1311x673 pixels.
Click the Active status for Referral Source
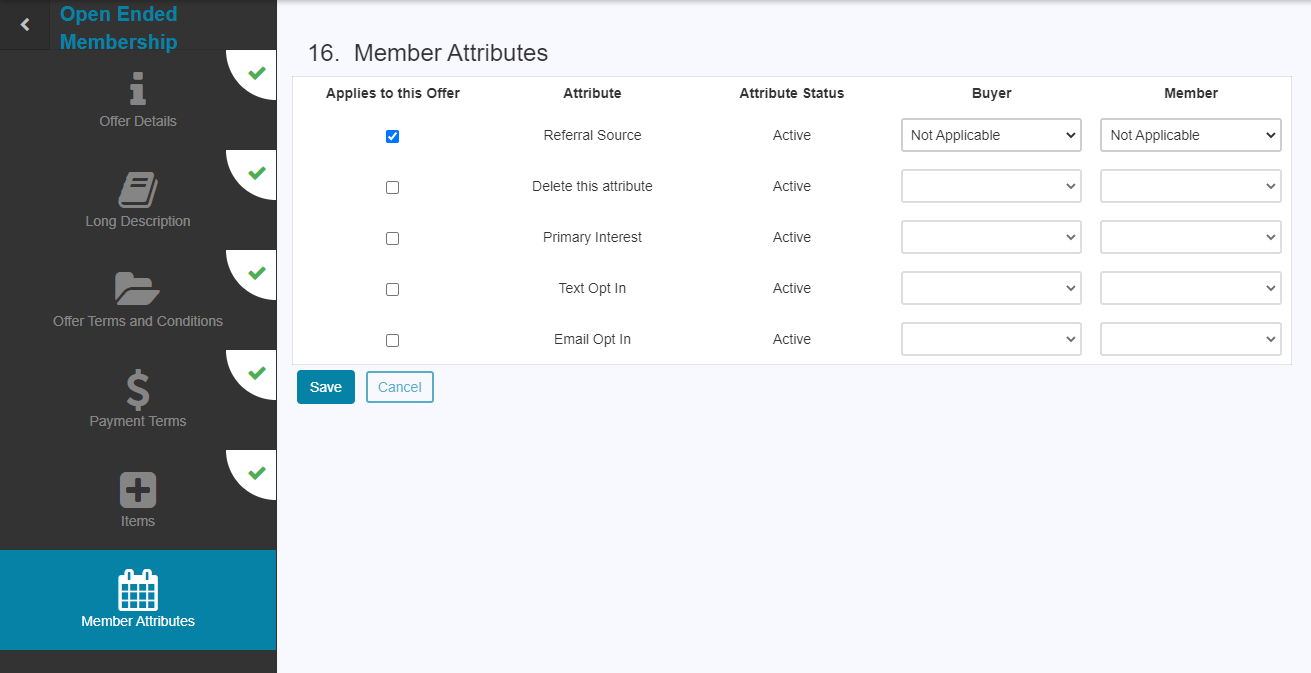[x=792, y=135]
